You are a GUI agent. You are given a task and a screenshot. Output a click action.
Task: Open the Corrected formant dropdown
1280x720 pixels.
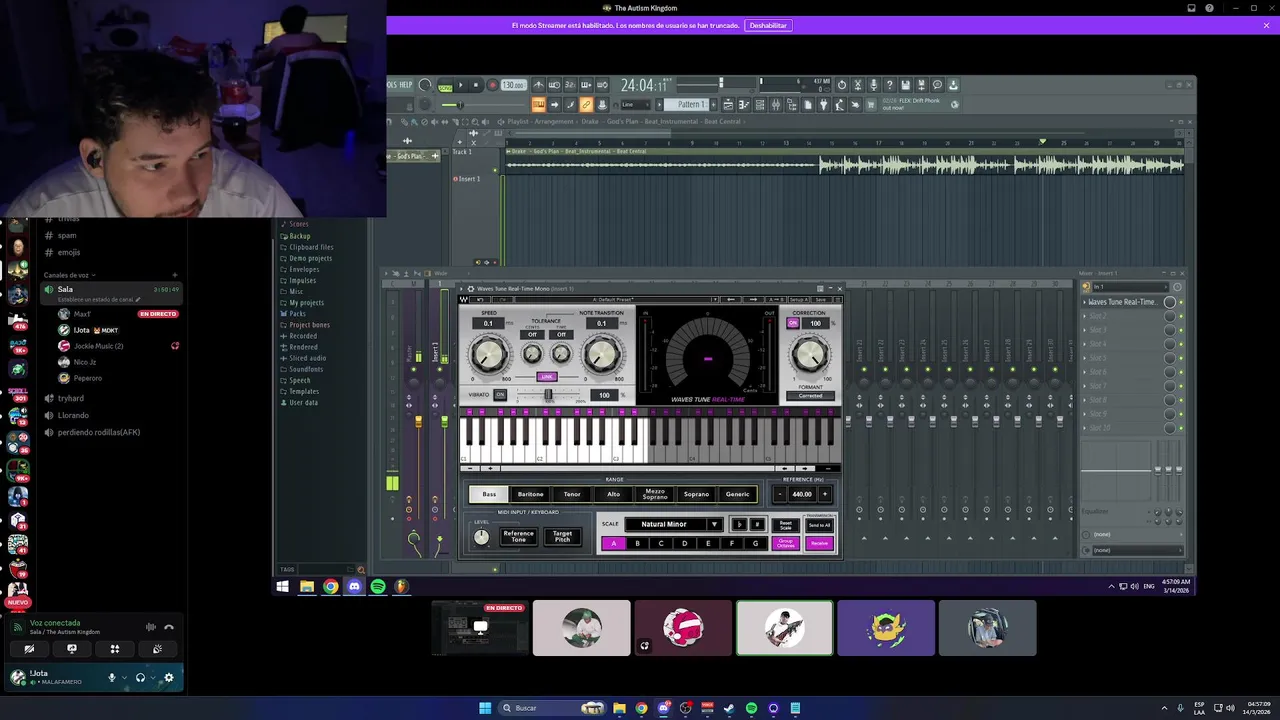point(810,396)
